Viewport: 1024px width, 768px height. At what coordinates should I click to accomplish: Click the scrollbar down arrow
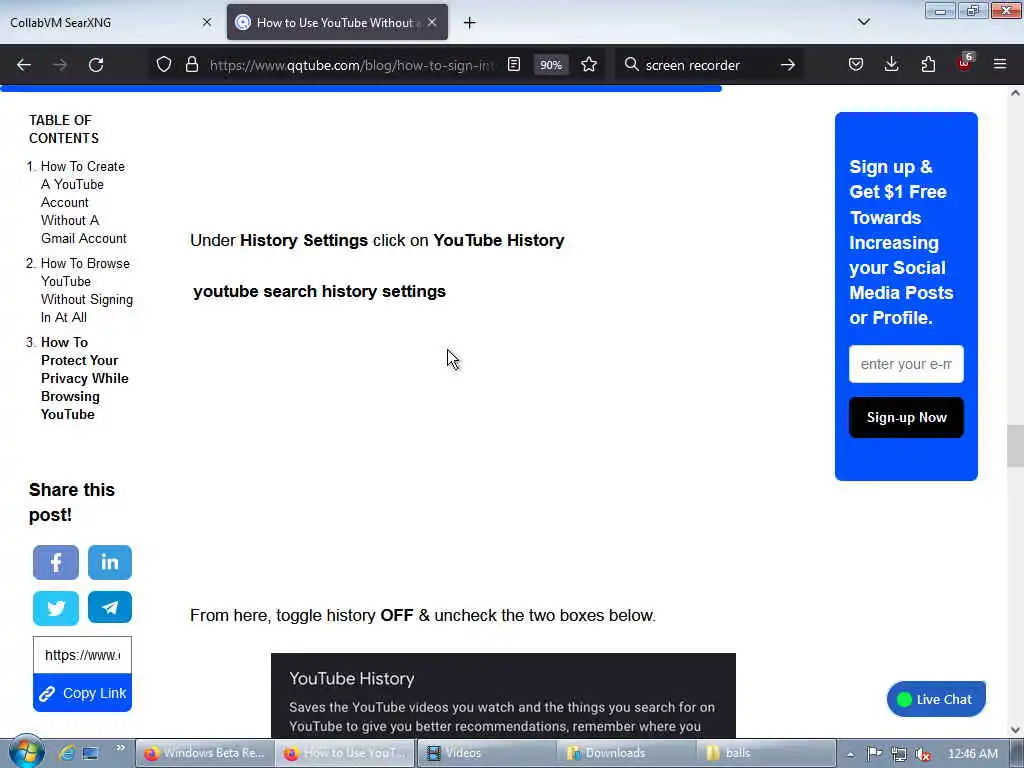tap(1015, 730)
